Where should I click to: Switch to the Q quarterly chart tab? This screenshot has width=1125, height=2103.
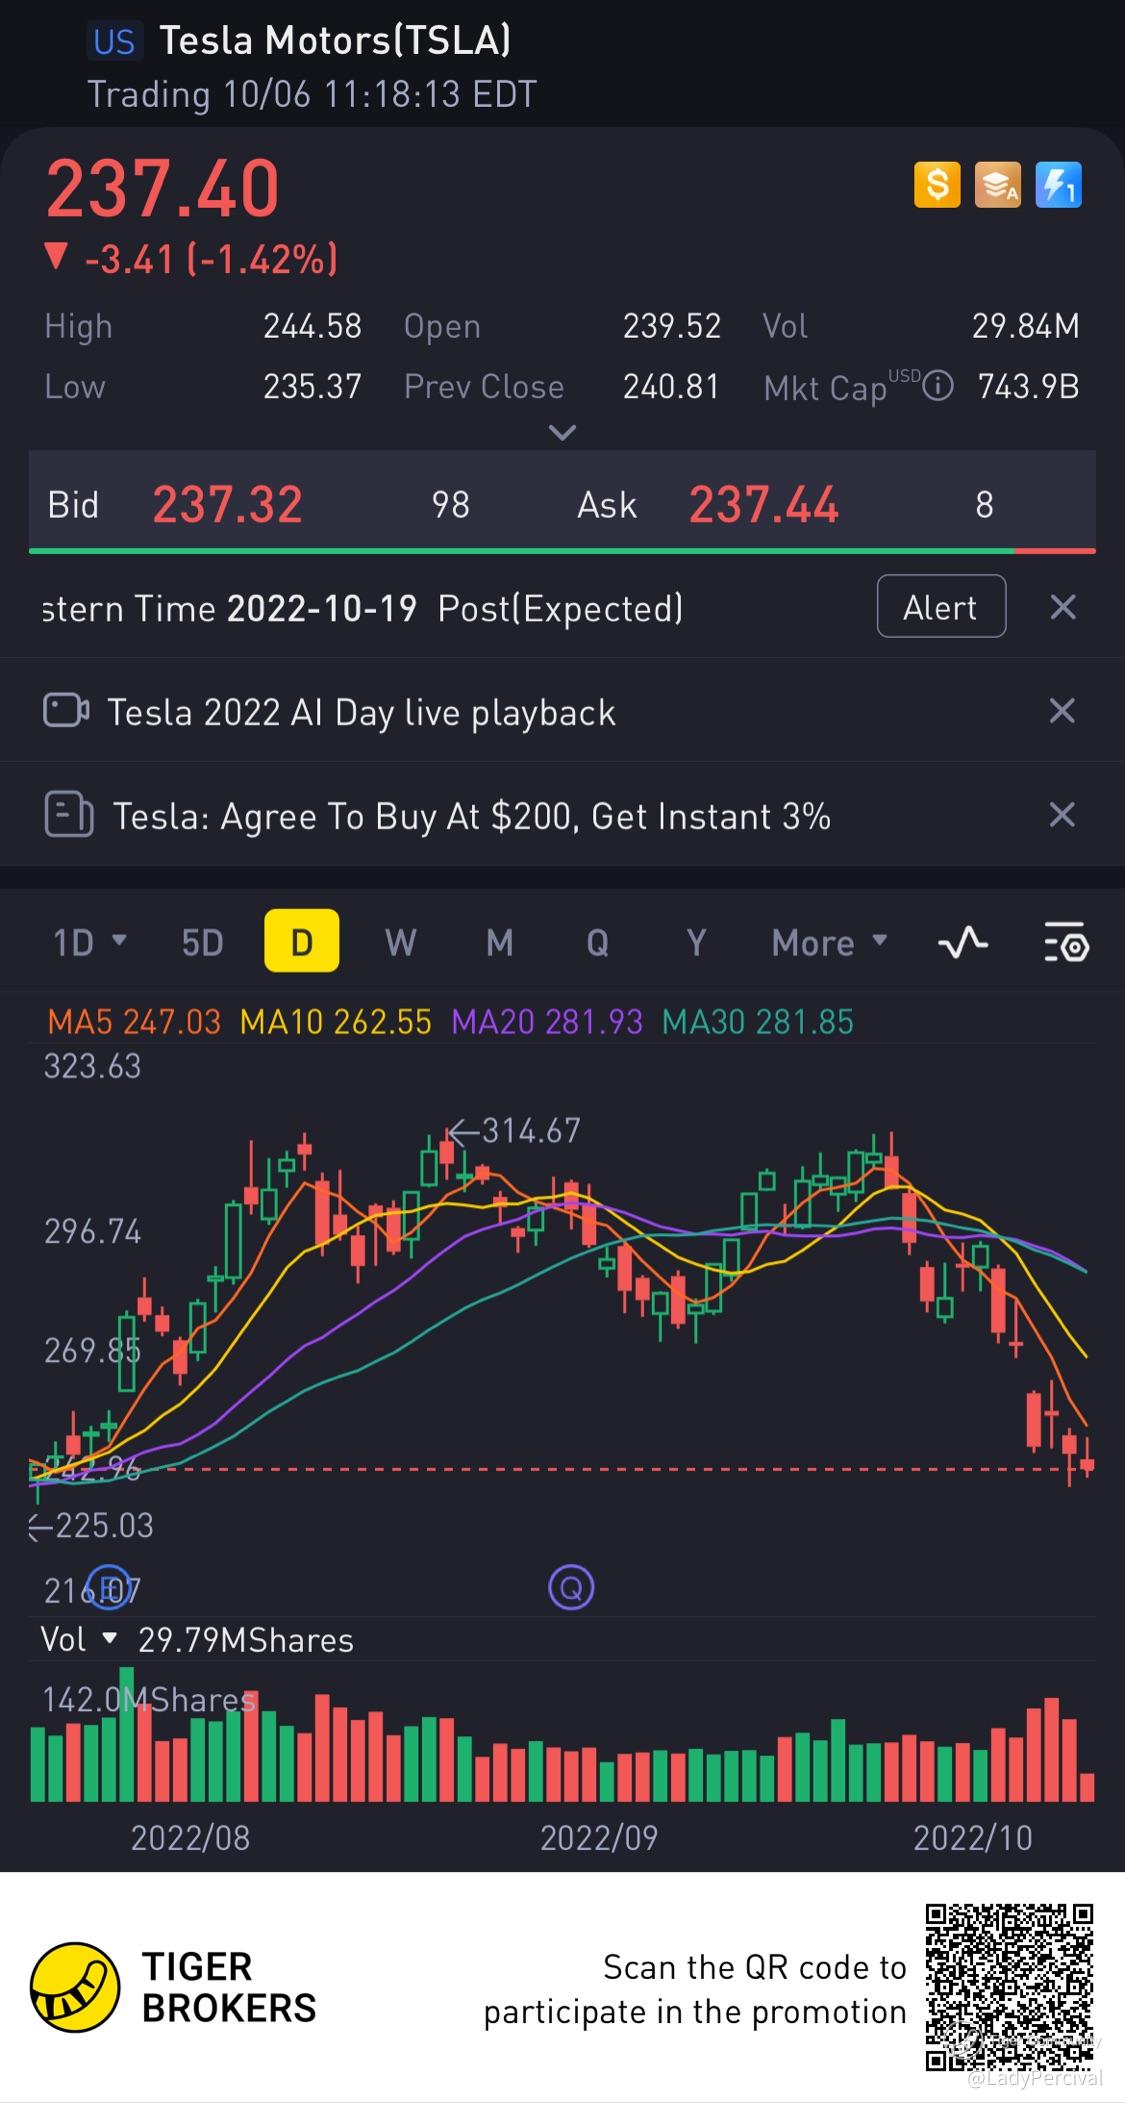tap(597, 942)
